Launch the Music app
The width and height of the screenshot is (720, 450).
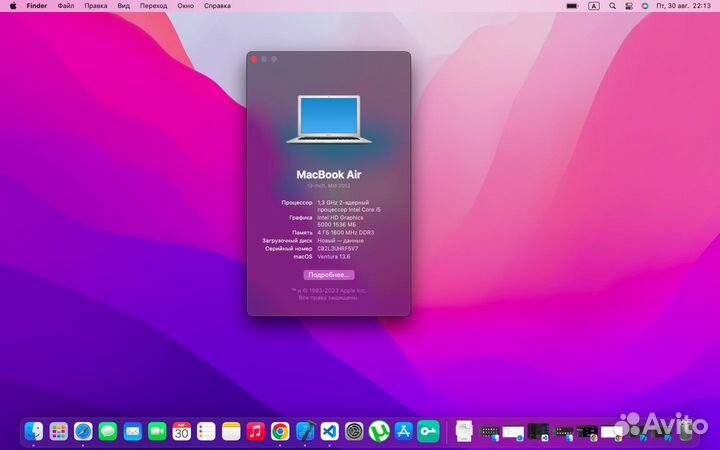[x=256, y=432]
